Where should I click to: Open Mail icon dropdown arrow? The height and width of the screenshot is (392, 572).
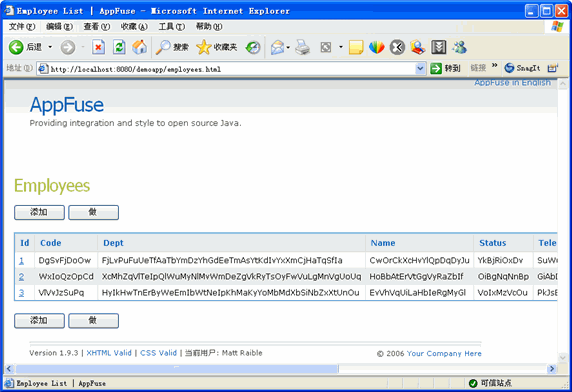tap(288, 47)
